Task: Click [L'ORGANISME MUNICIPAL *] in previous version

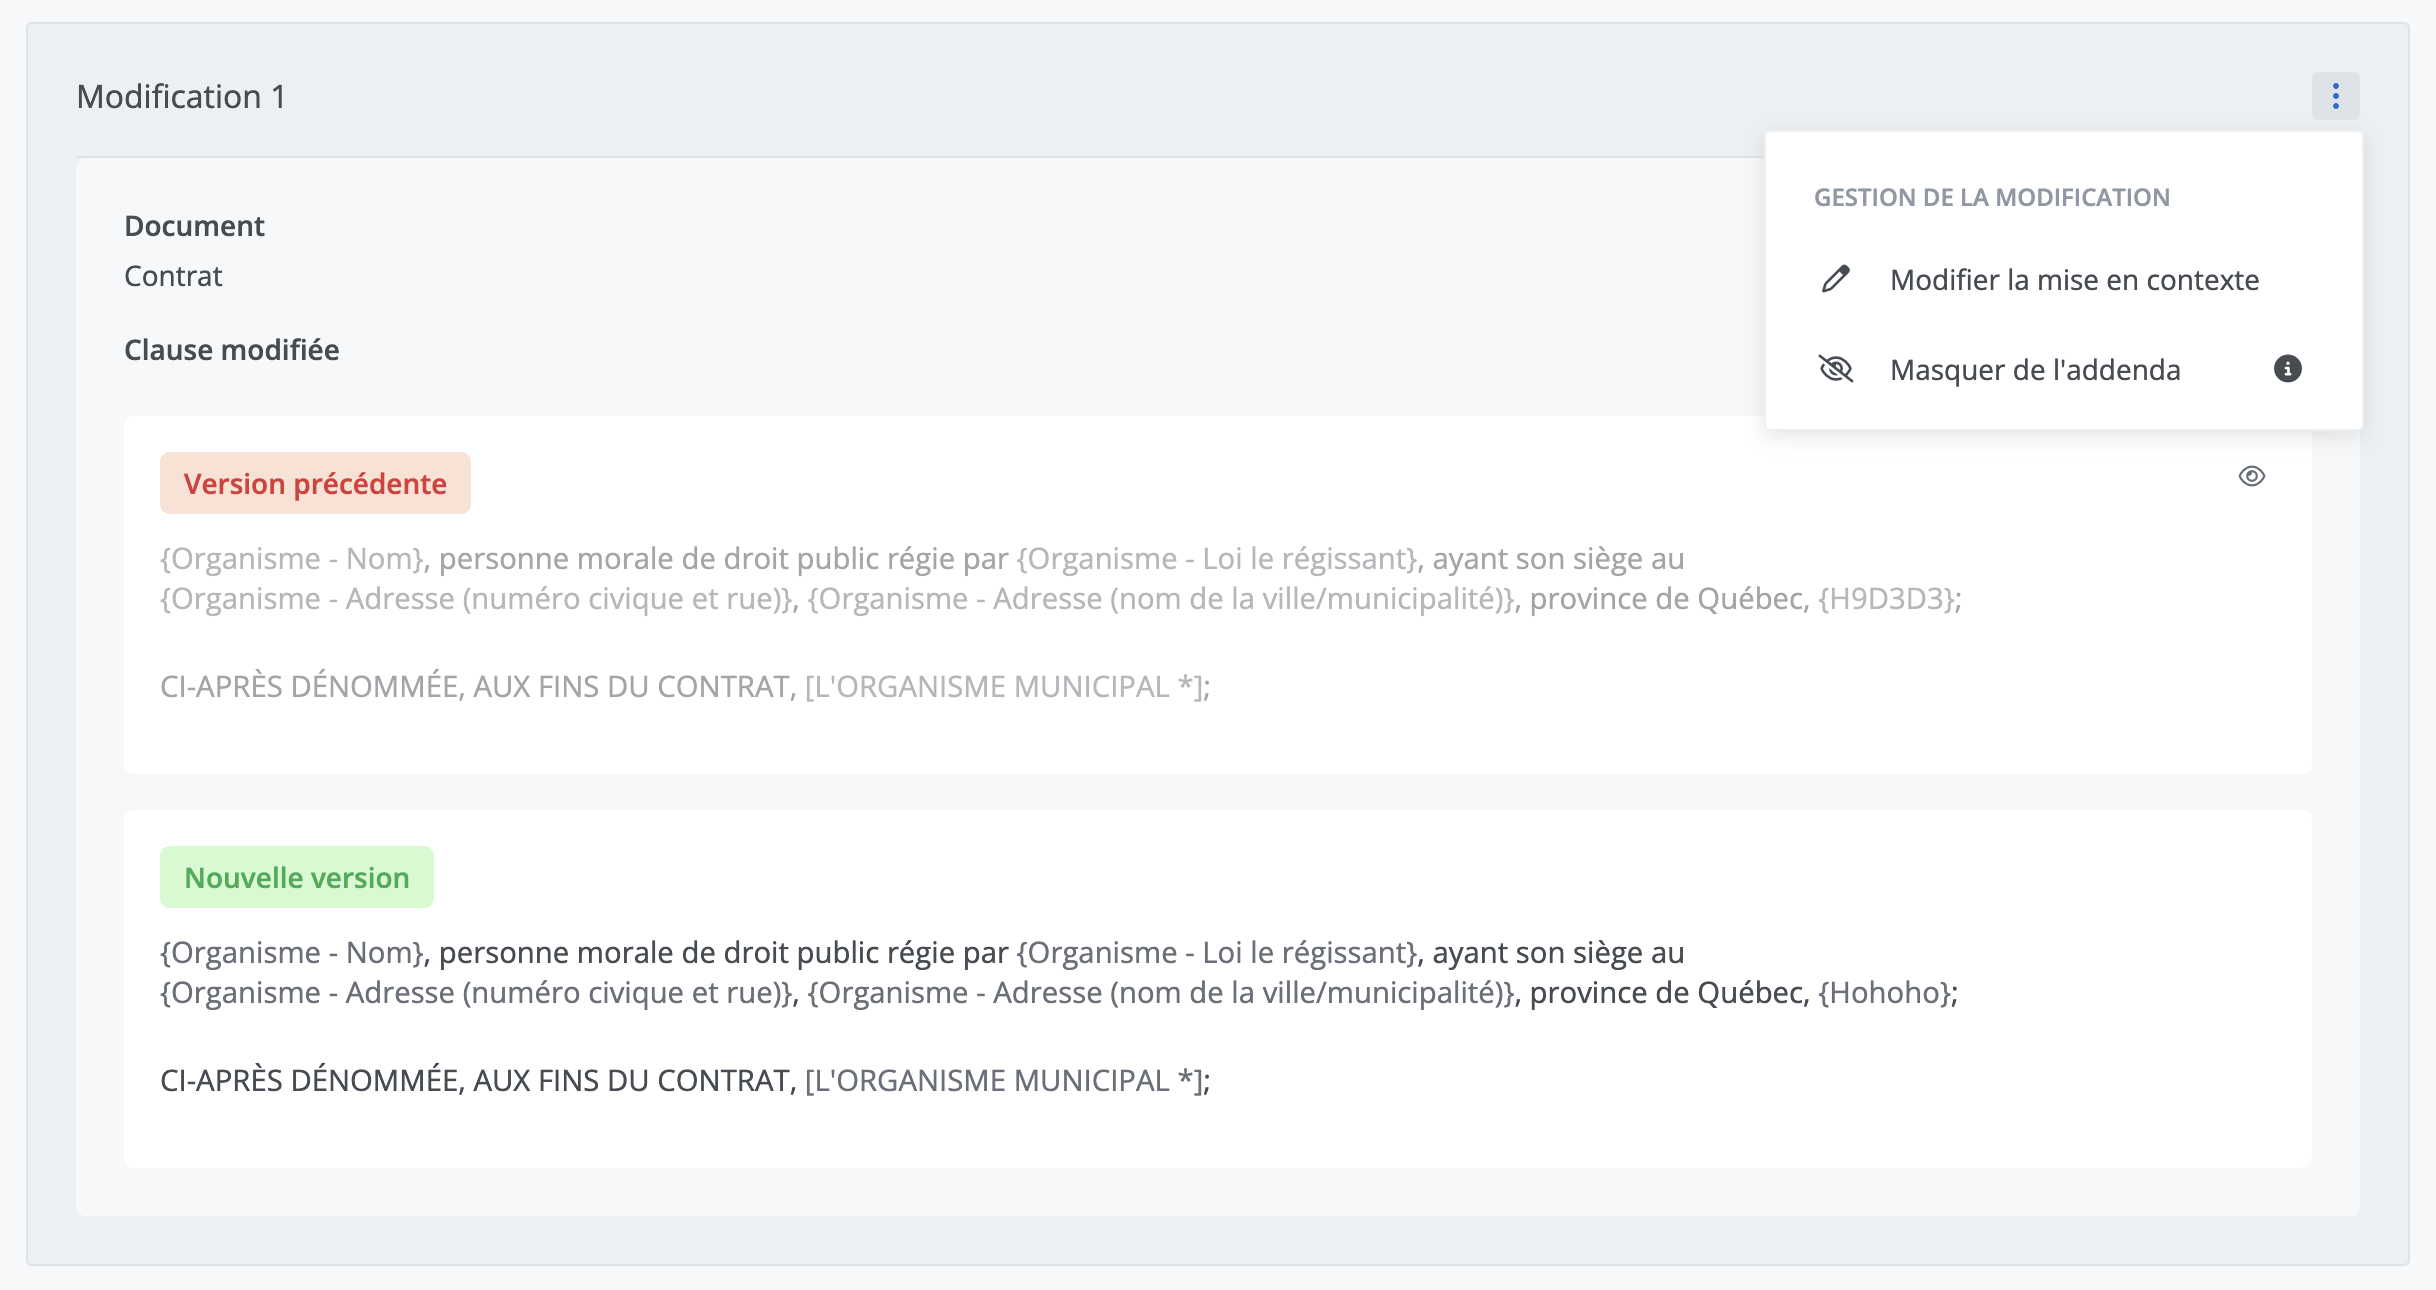Action: 1003,687
